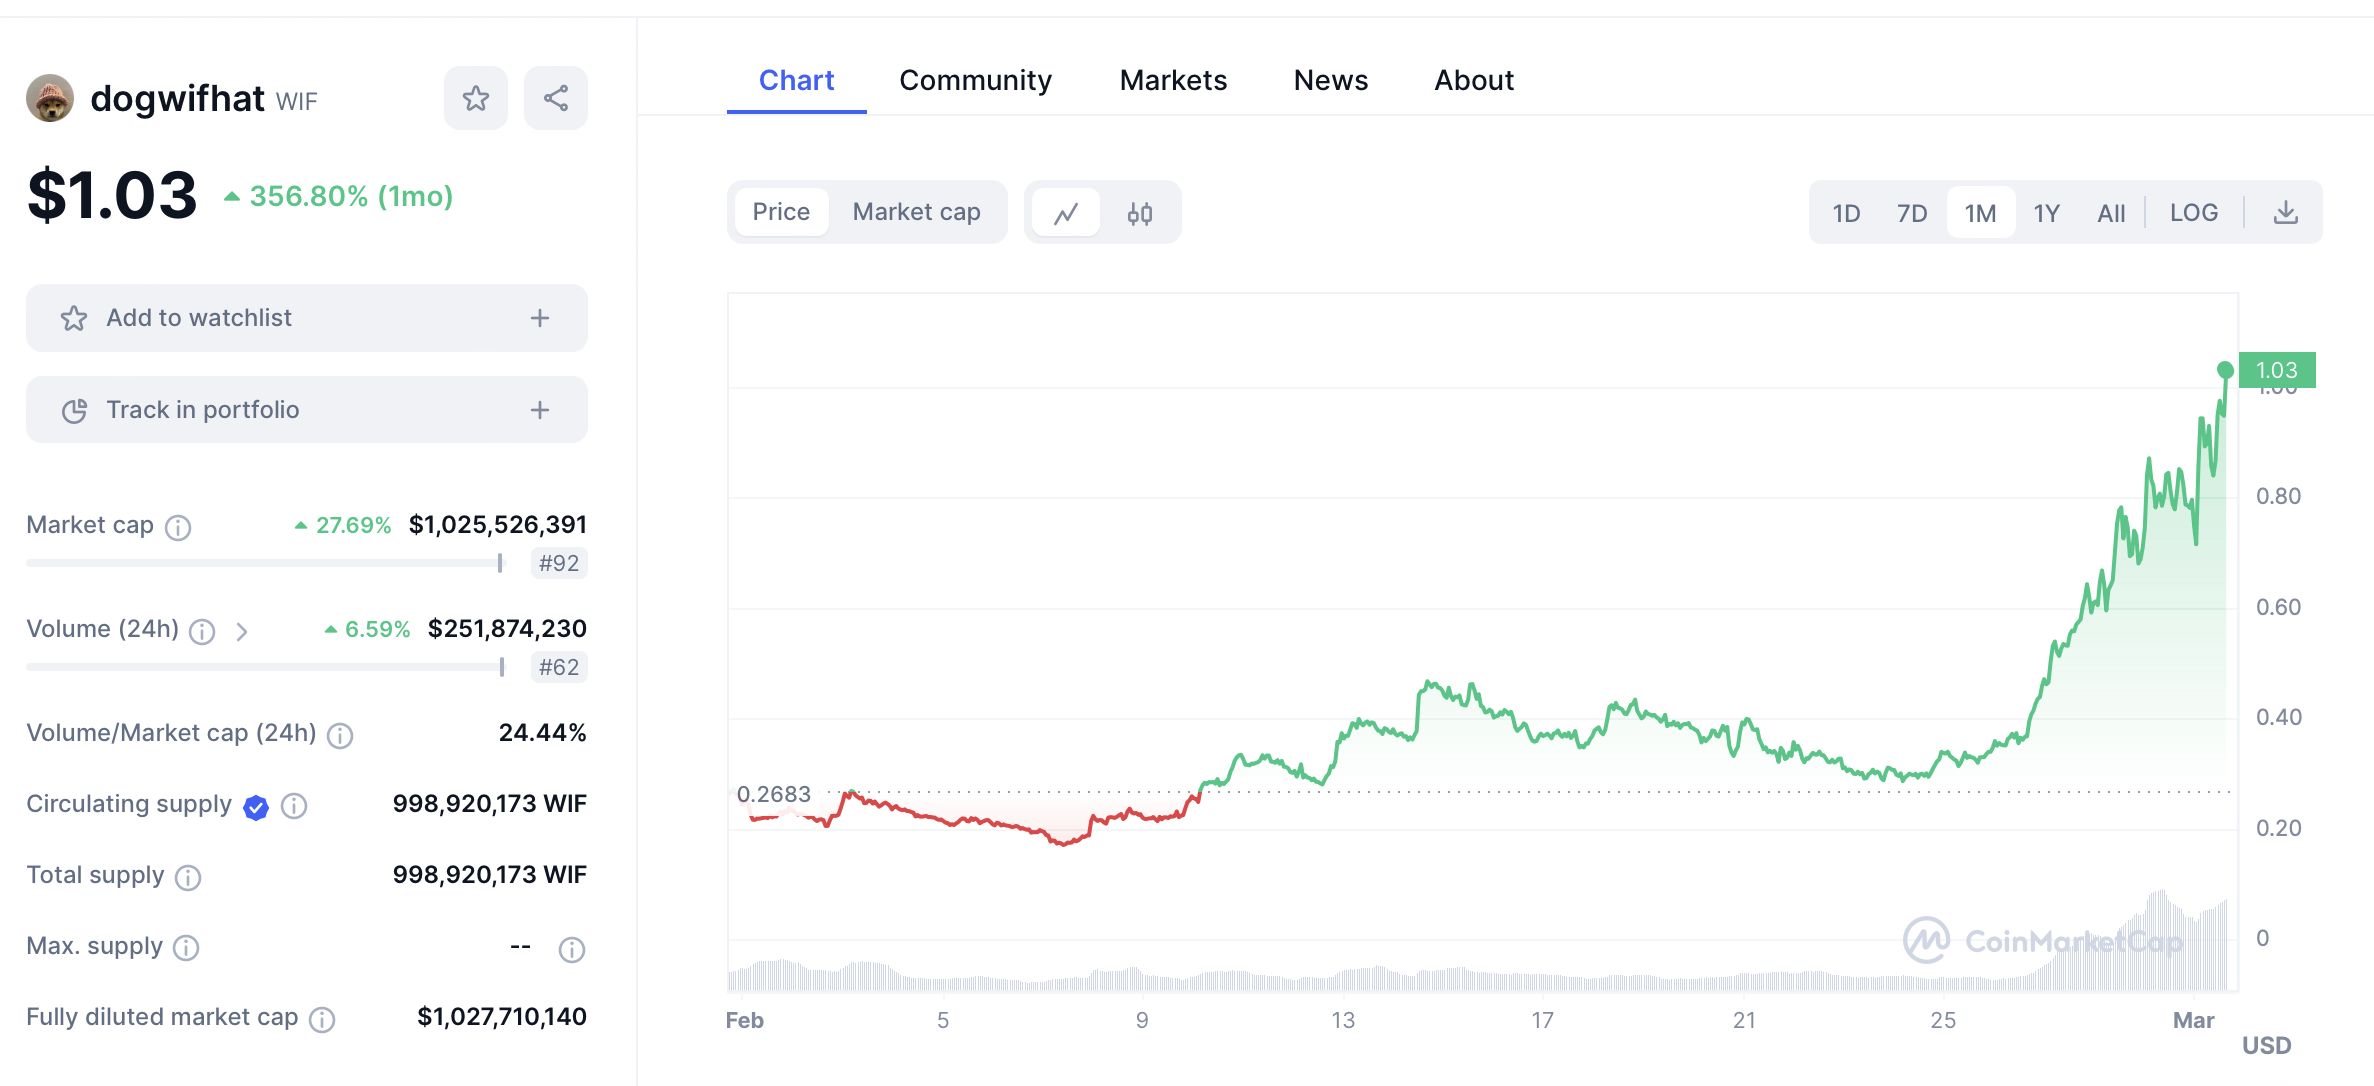Click the share icon next to the title

point(556,98)
